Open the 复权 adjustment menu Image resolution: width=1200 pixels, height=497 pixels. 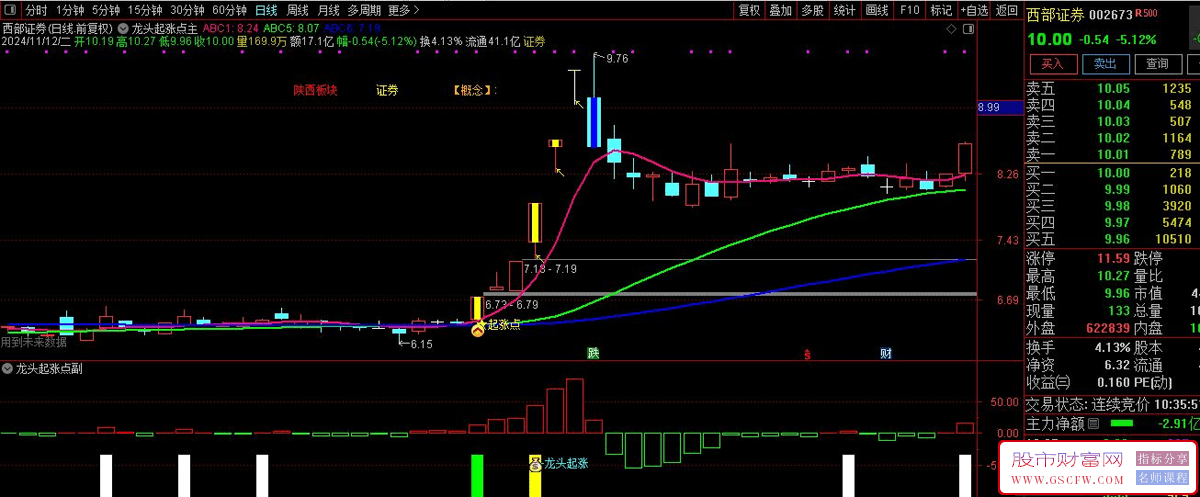(x=749, y=10)
